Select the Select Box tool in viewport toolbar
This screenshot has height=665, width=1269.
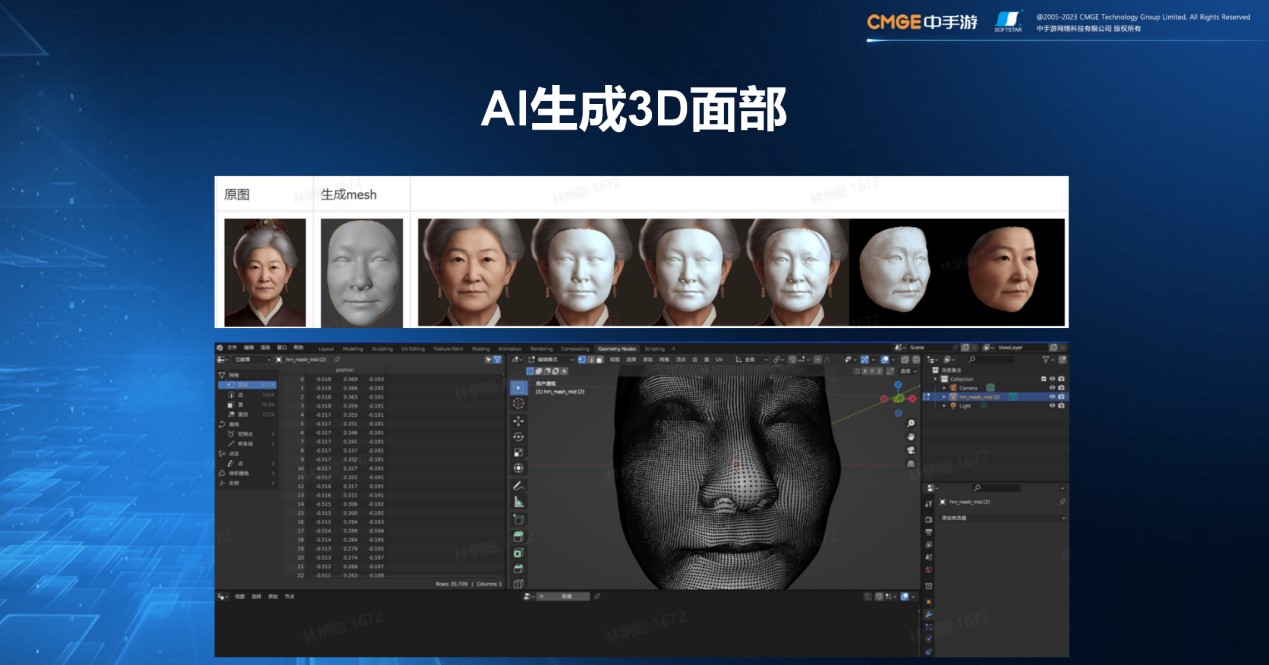[518, 387]
